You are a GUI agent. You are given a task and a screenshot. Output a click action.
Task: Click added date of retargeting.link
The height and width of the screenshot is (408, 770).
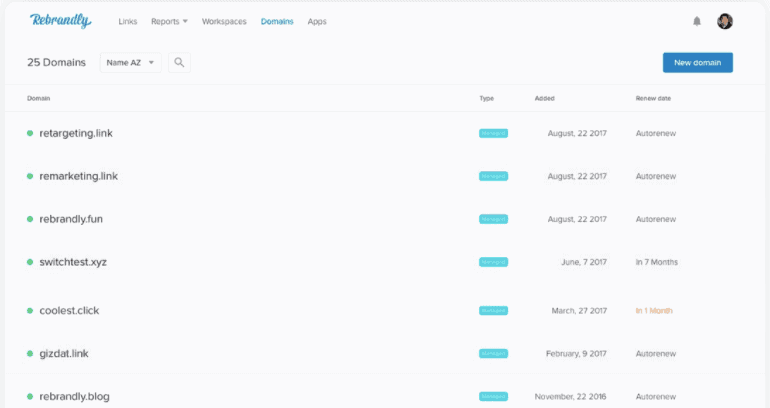[x=577, y=133]
